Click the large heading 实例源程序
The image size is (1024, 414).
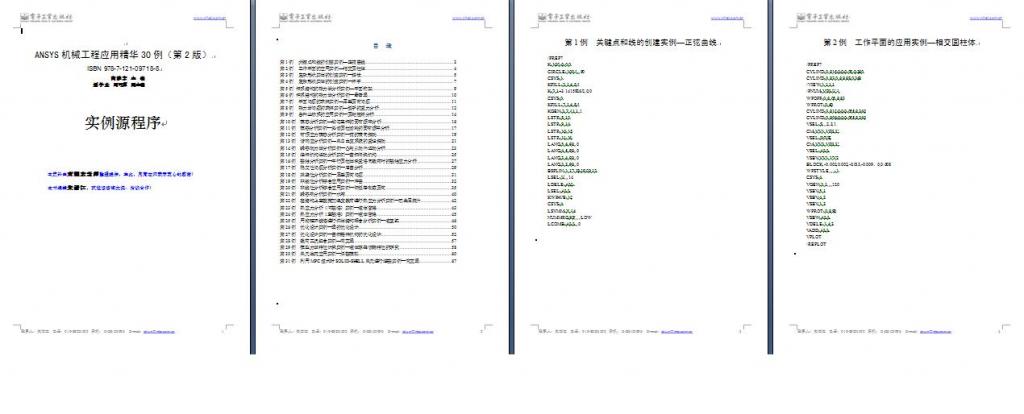tap(124, 123)
